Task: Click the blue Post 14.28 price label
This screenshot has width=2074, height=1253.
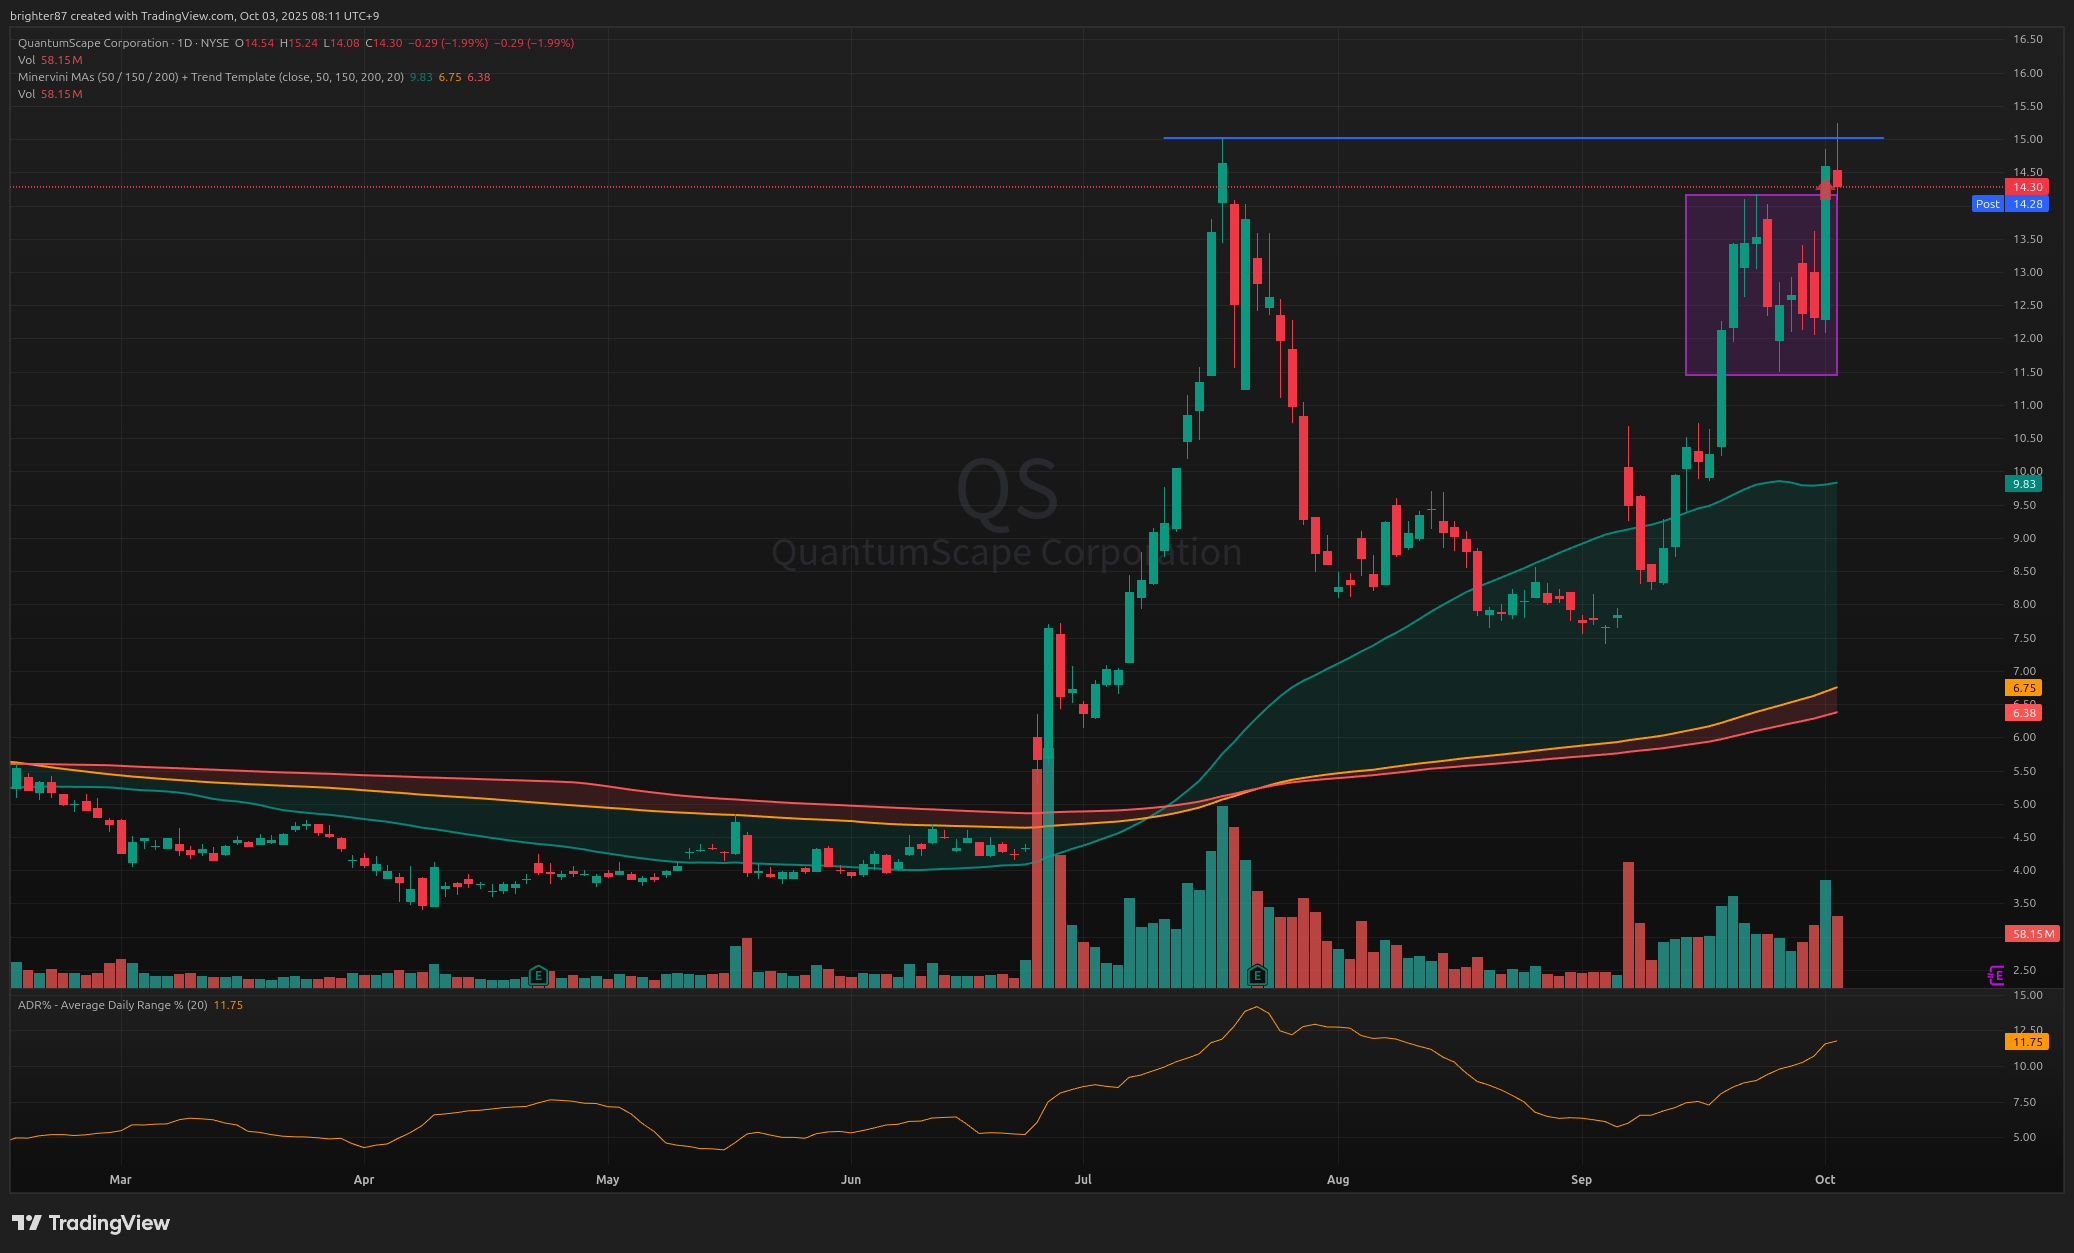Action: 2010,204
